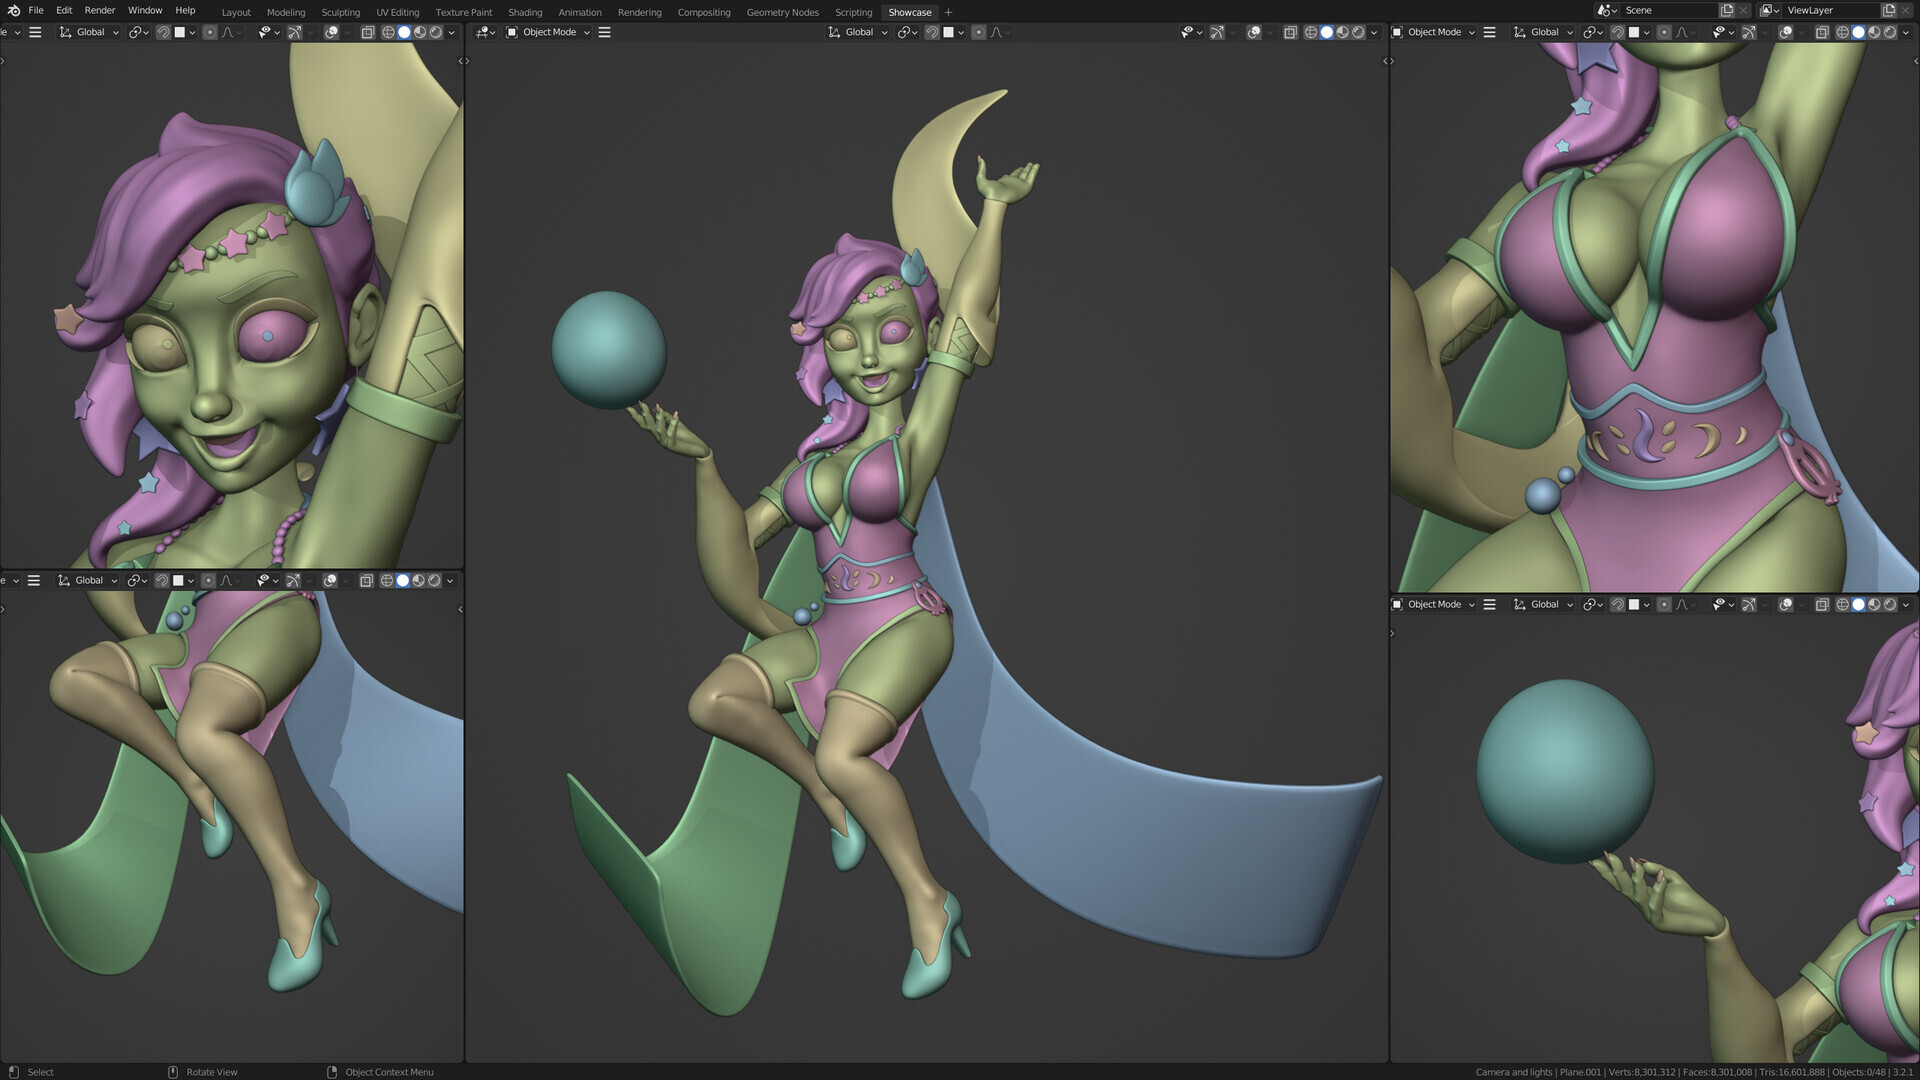Select solid shading in center viewport
The image size is (1920, 1080).
(x=1327, y=32)
